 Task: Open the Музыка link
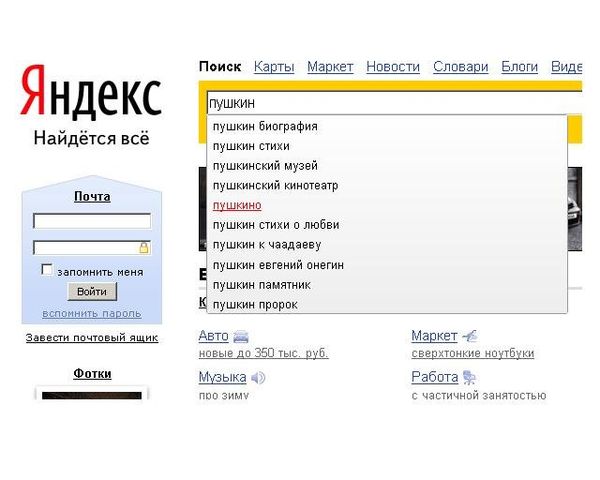coord(222,377)
